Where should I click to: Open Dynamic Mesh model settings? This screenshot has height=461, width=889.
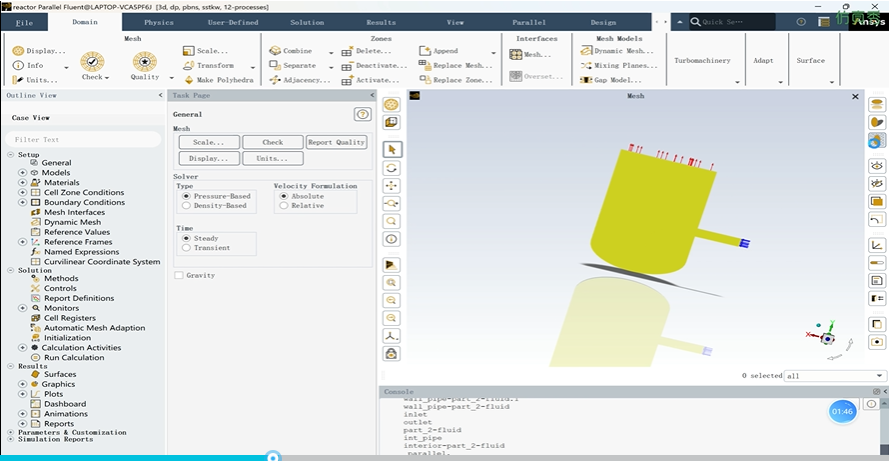coord(617,50)
